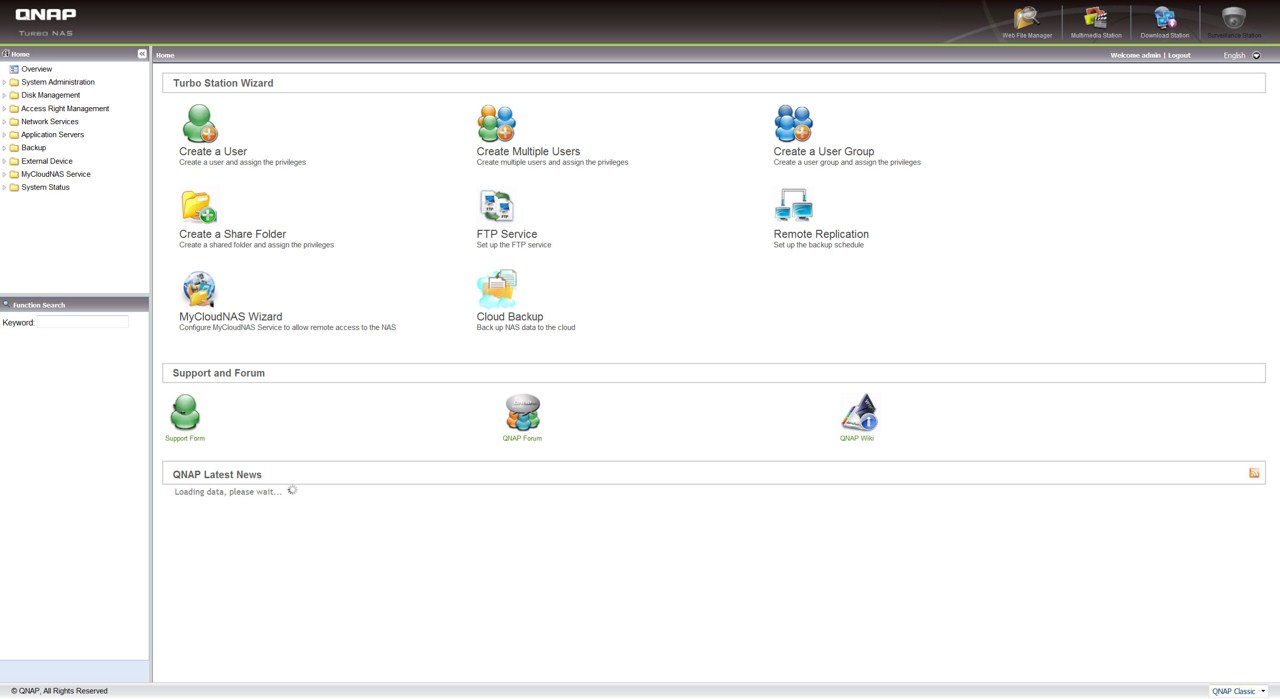The width and height of the screenshot is (1280, 699).
Task: Click the QNAP Forum icon
Action: 522,412
